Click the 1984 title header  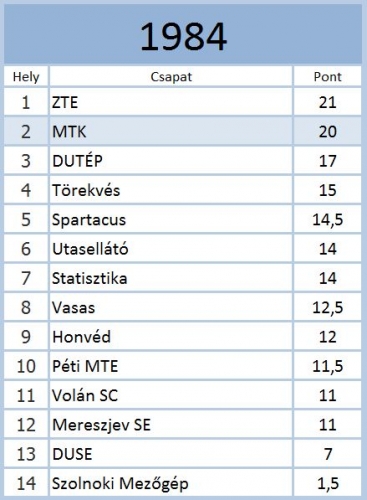pos(183,34)
